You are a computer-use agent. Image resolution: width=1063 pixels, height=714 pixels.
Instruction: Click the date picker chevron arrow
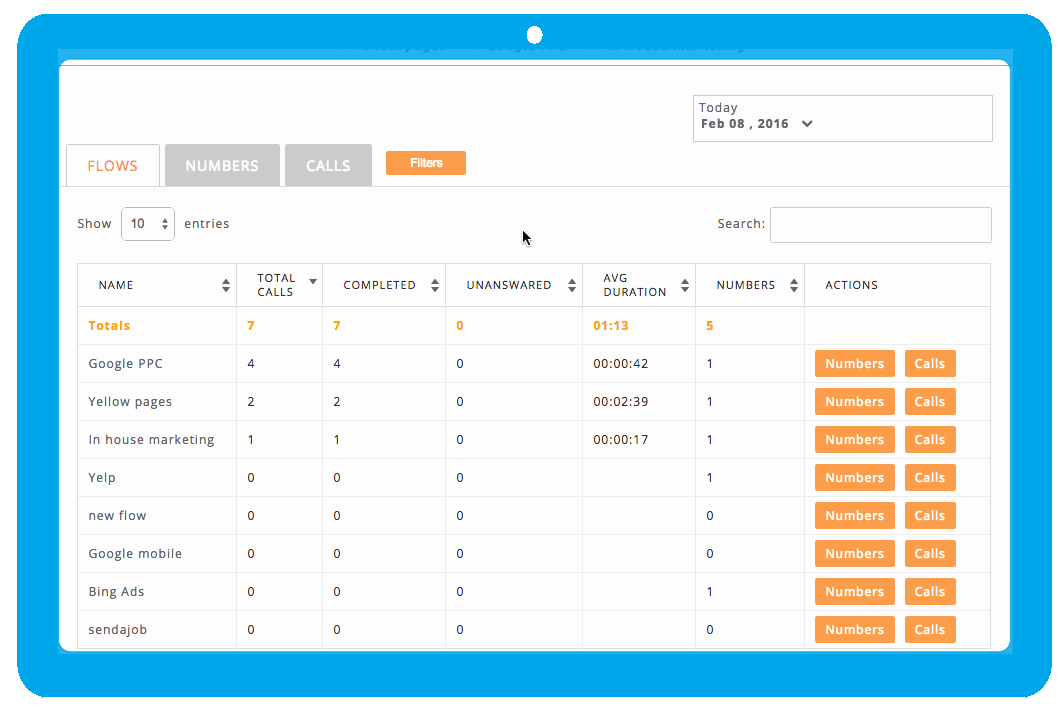[807, 123]
